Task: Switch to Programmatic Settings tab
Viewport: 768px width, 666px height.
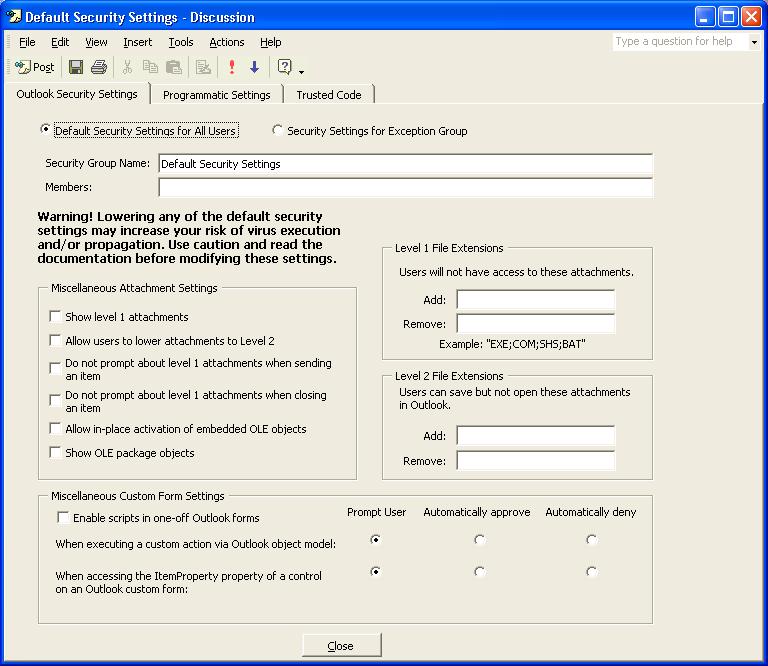Action: click(x=216, y=95)
